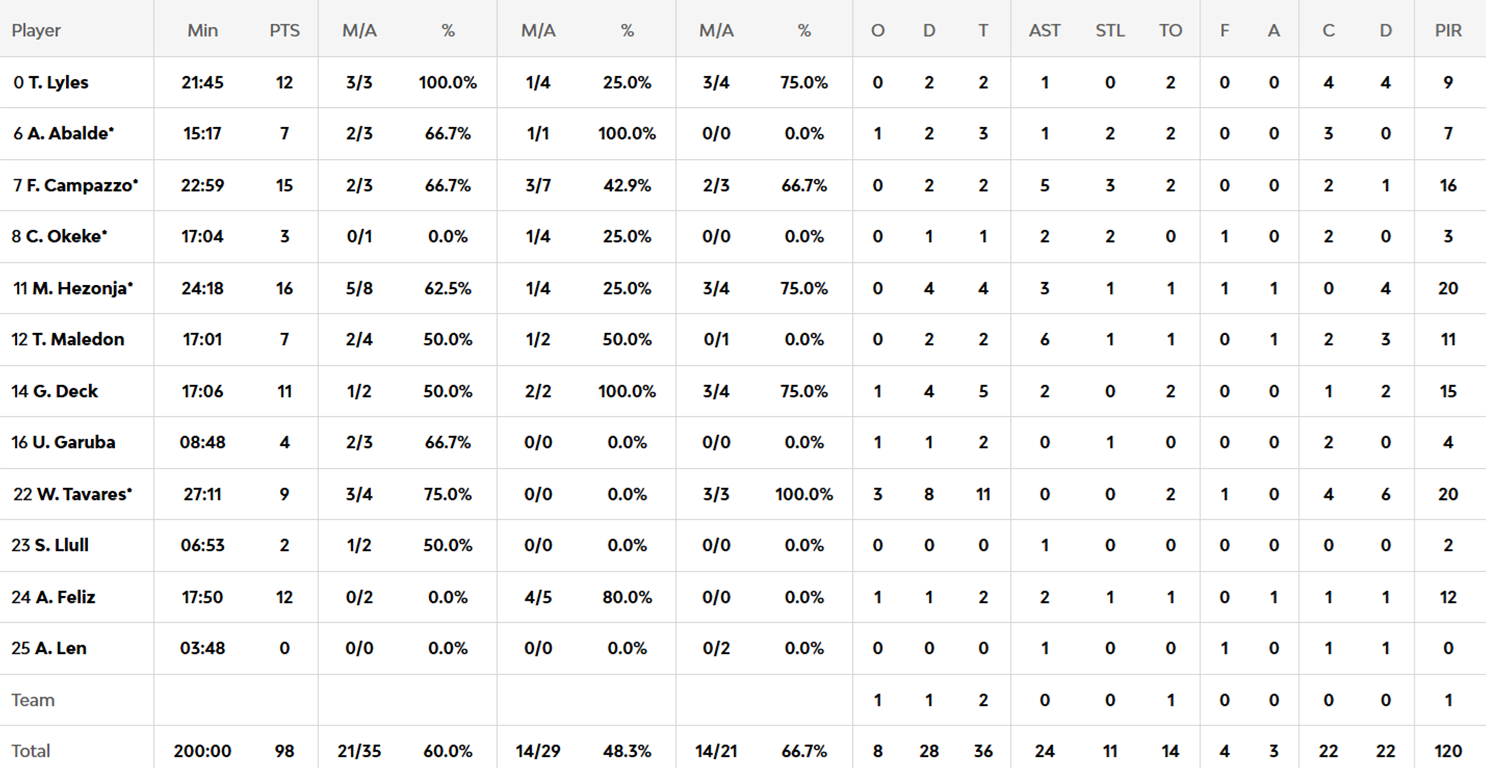Click the Player column header
The width and height of the screenshot is (1486, 768).
coord(36,31)
